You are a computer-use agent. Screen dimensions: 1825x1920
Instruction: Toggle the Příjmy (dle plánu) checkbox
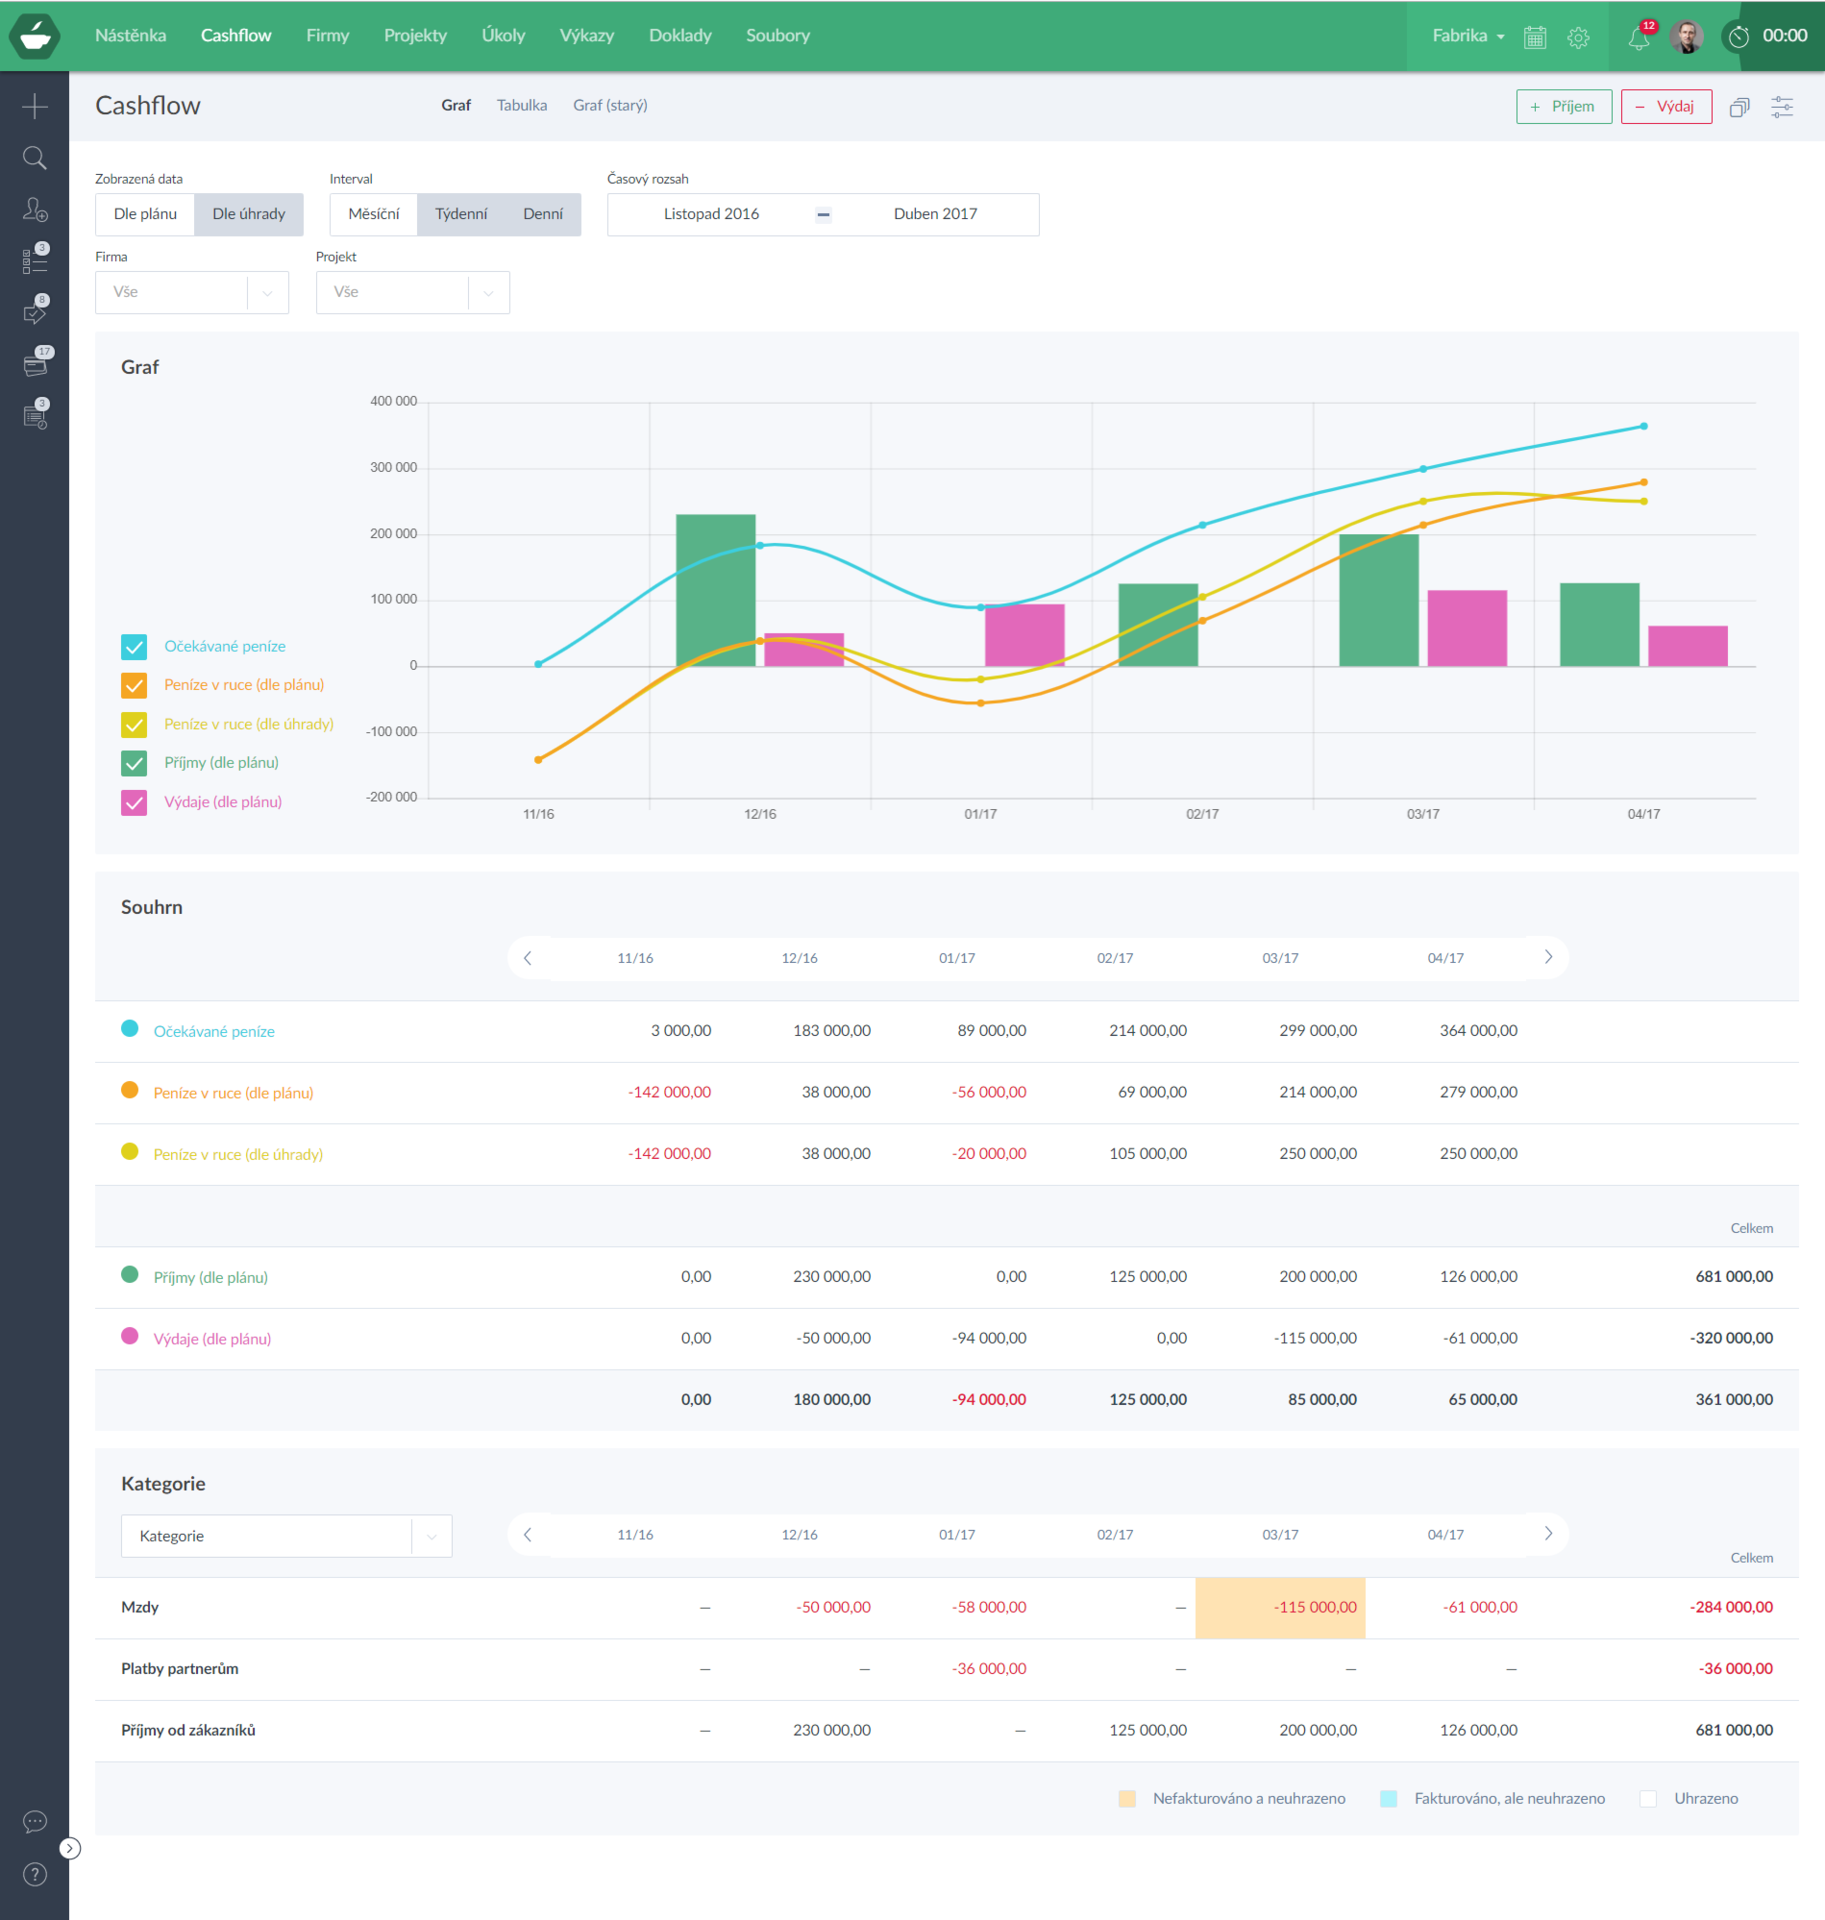134,763
